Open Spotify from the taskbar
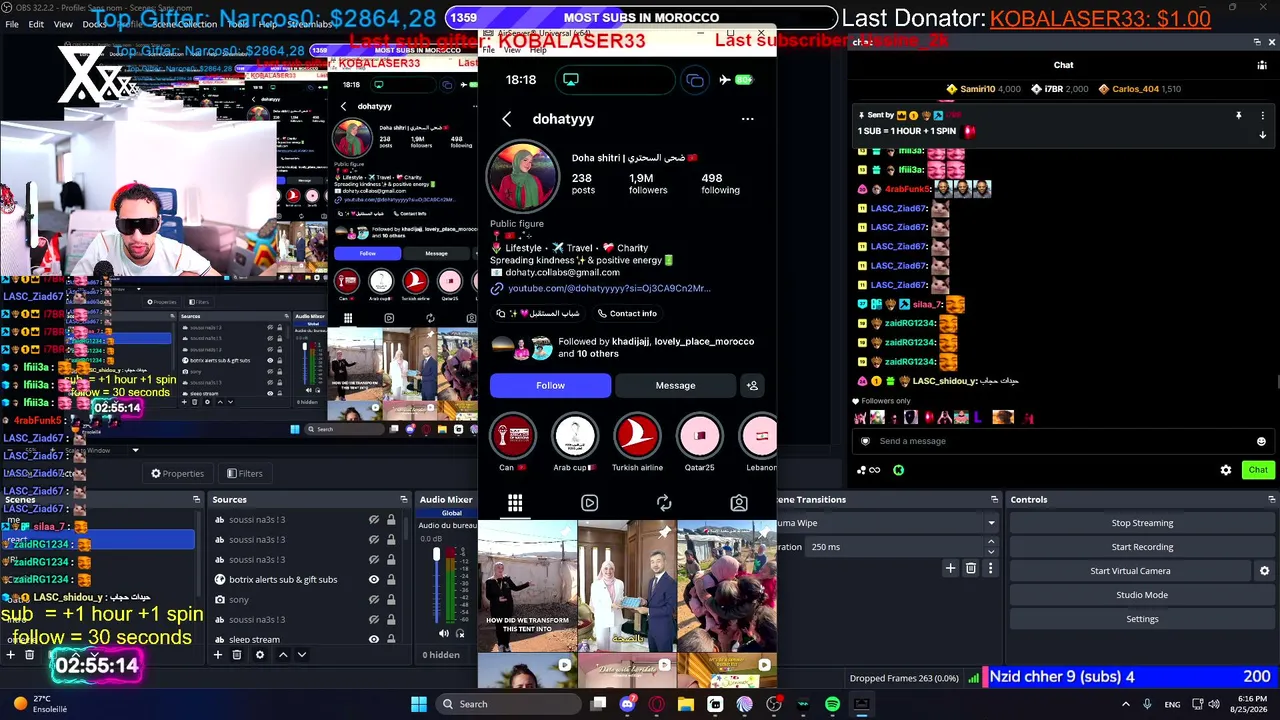The image size is (1280, 720). point(832,704)
